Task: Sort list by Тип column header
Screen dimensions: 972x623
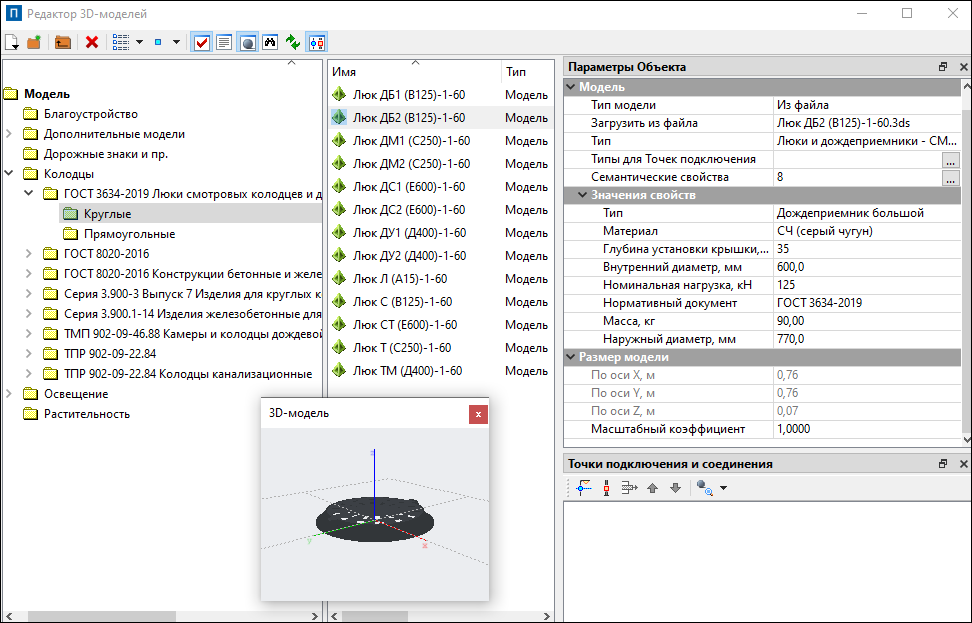Action: 527,72
